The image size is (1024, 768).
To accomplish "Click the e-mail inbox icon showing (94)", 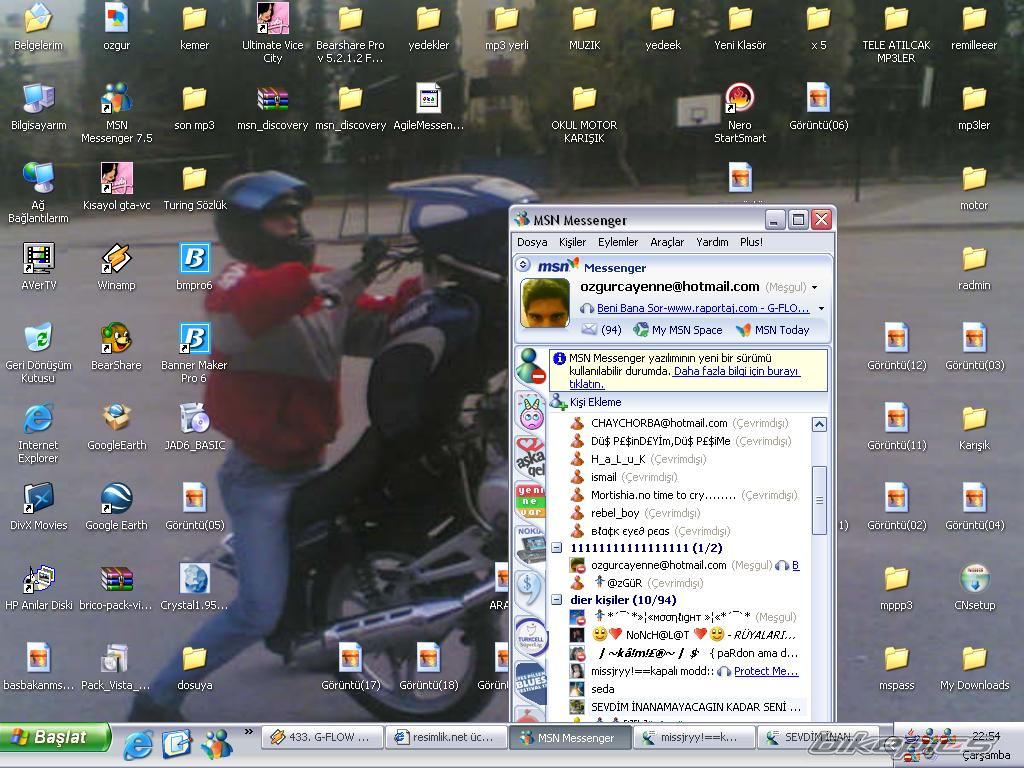I will pyautogui.click(x=589, y=330).
